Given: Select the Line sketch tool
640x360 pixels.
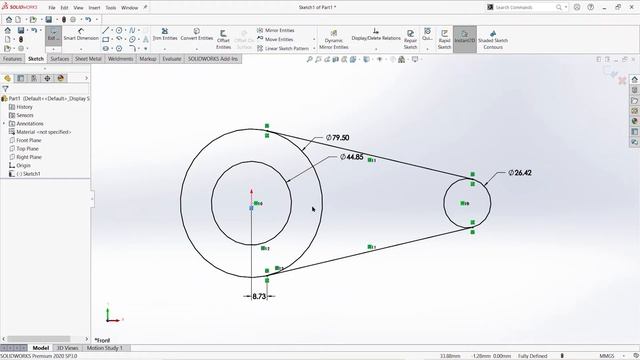Looking at the screenshot, I should click(x=106, y=30).
